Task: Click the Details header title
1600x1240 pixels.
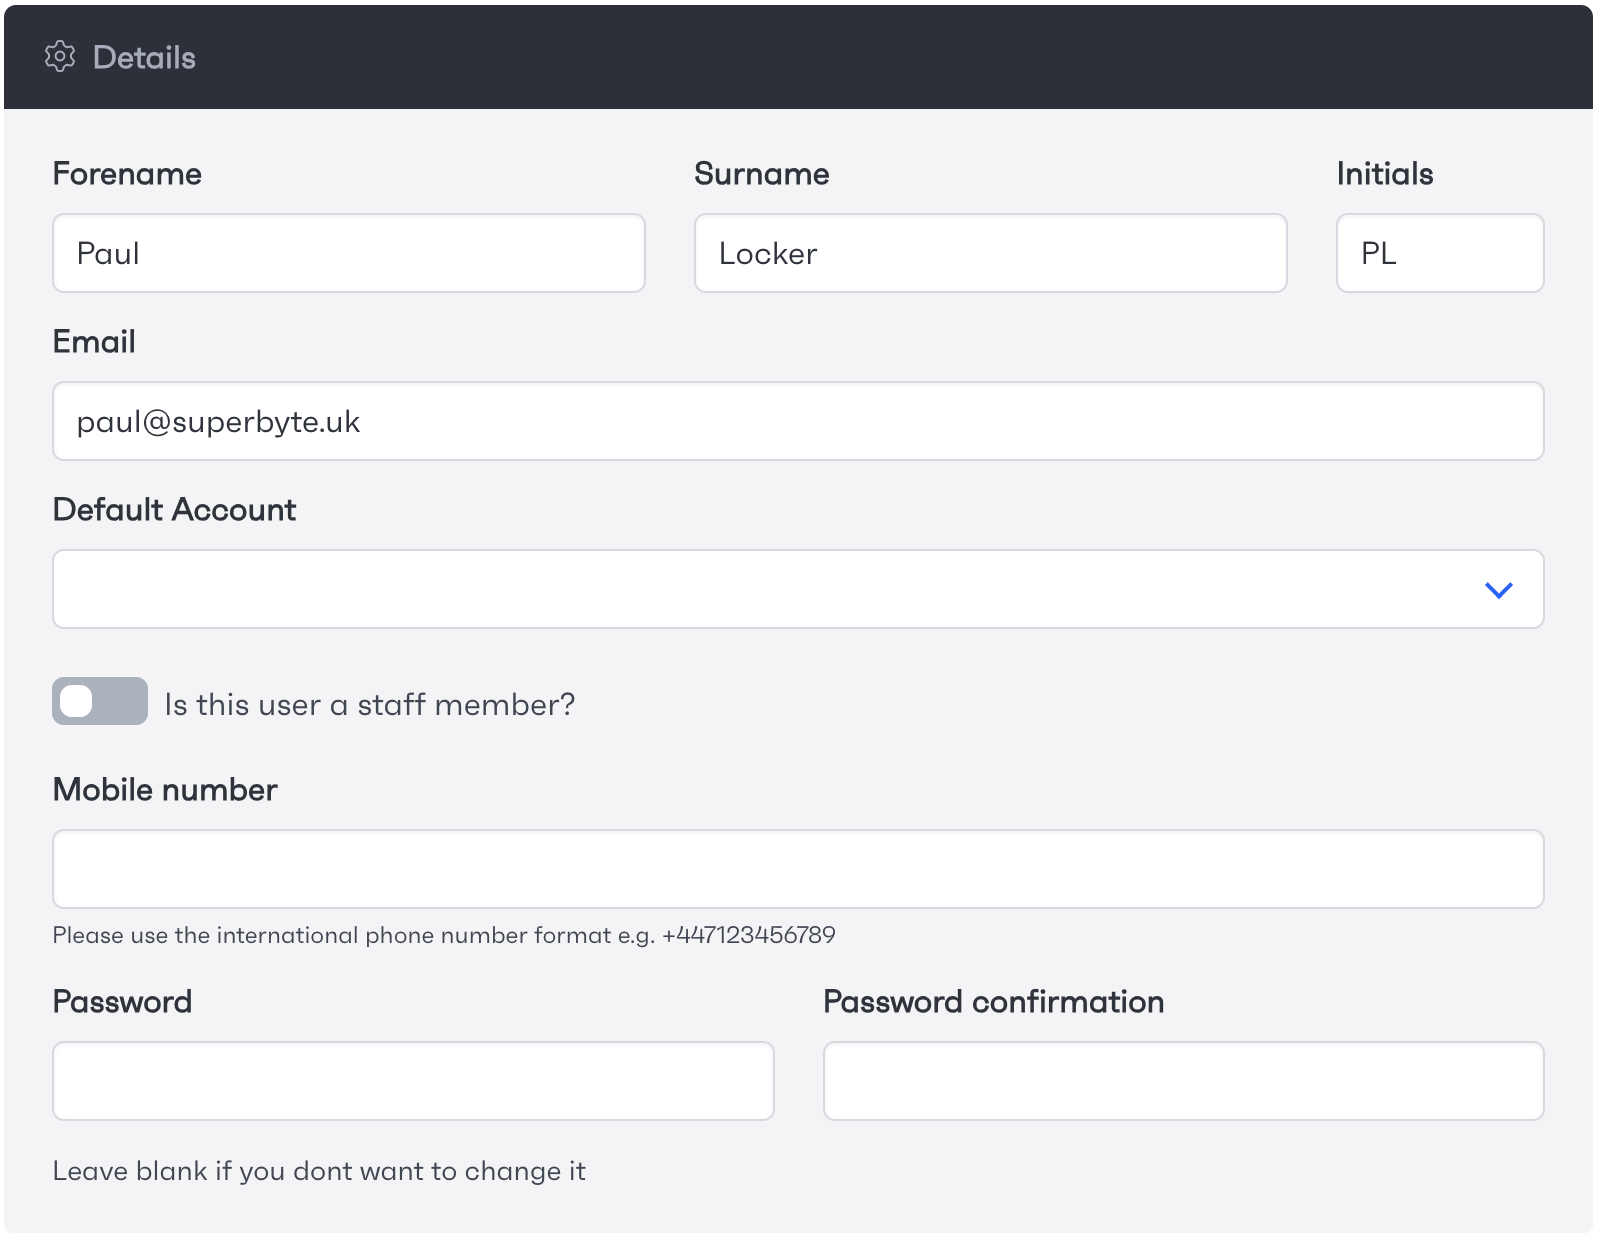Action: point(144,58)
